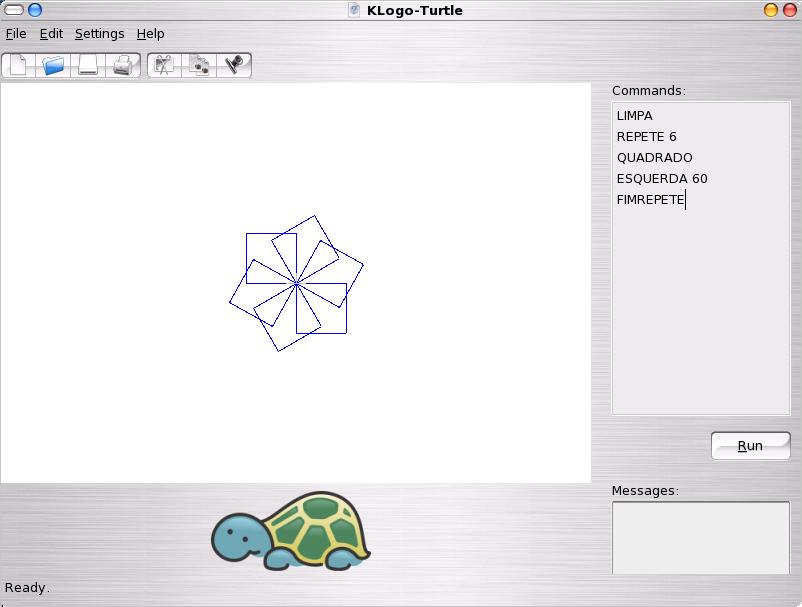Click the ESQUERDA 60 command line
Image resolution: width=802 pixels, height=607 pixels.
[x=662, y=178]
